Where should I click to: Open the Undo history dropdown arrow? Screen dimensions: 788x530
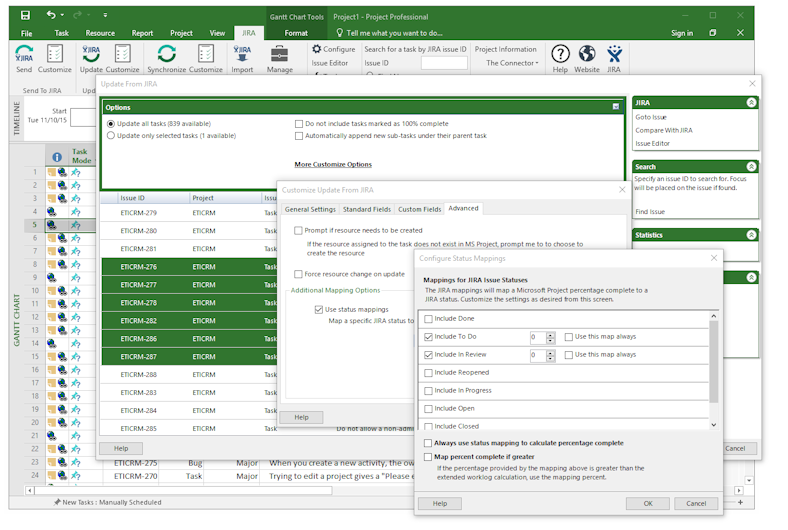click(62, 15)
